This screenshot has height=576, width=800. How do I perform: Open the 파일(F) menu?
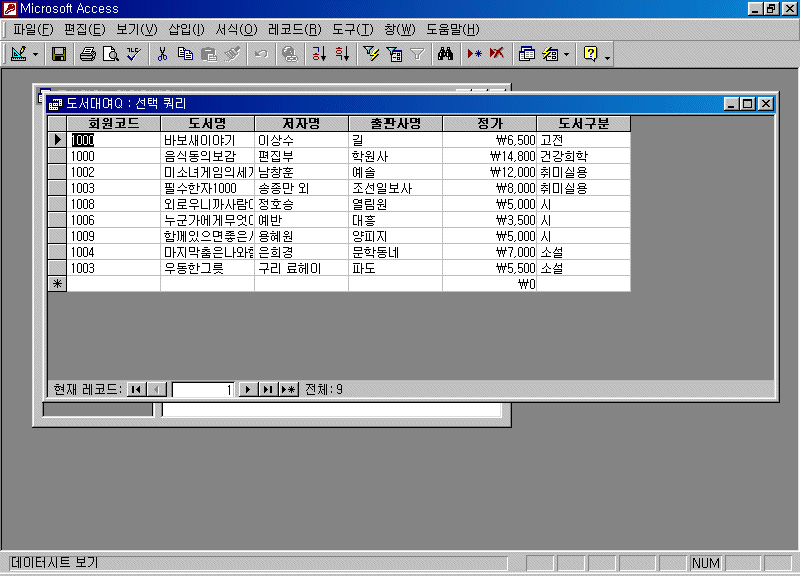point(33,30)
